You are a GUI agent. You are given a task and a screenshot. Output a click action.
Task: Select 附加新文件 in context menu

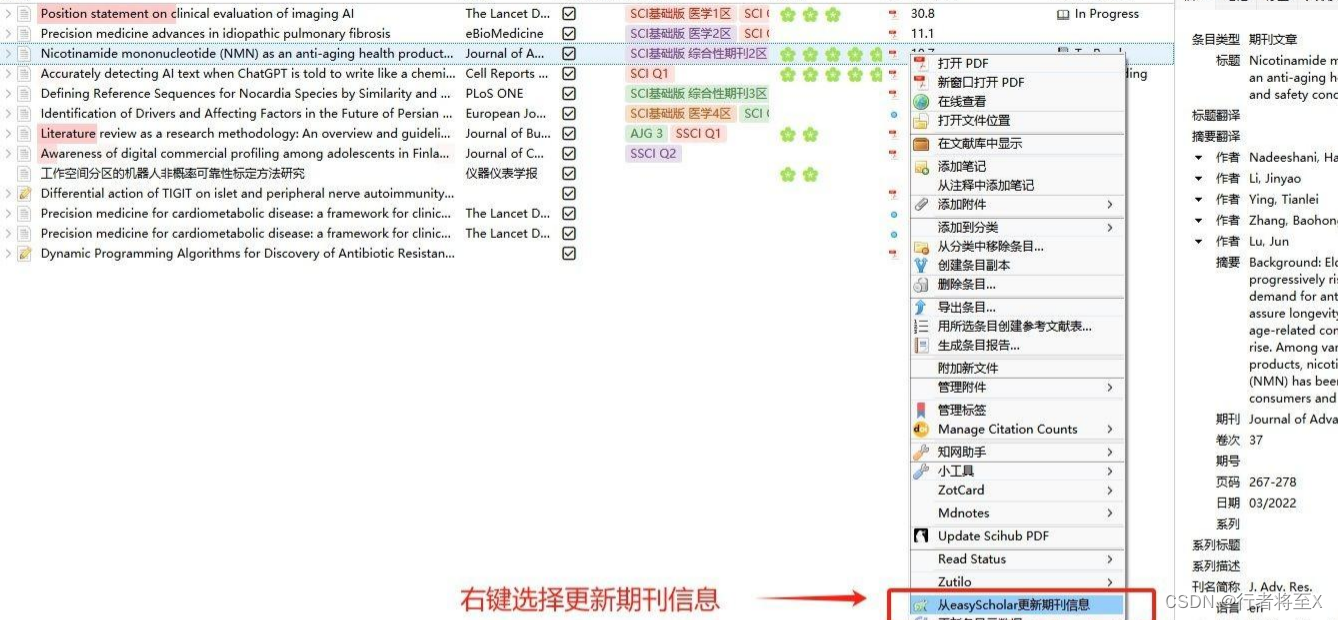[x=1018, y=368]
